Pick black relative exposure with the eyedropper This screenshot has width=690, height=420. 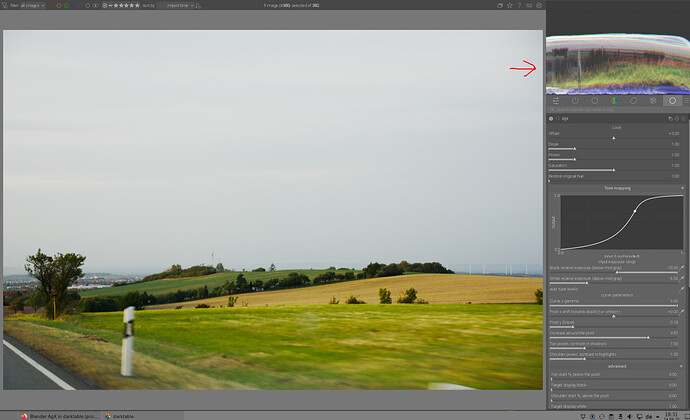click(682, 269)
